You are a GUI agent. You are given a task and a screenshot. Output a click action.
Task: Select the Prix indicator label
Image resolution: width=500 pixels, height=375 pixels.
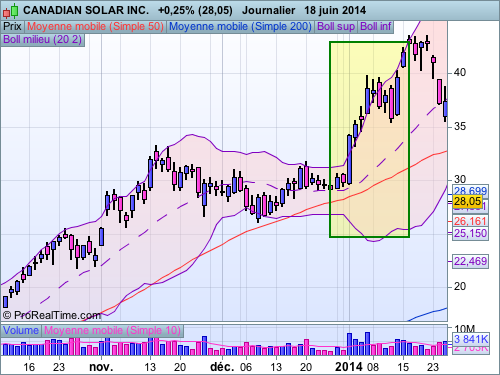click(13, 27)
